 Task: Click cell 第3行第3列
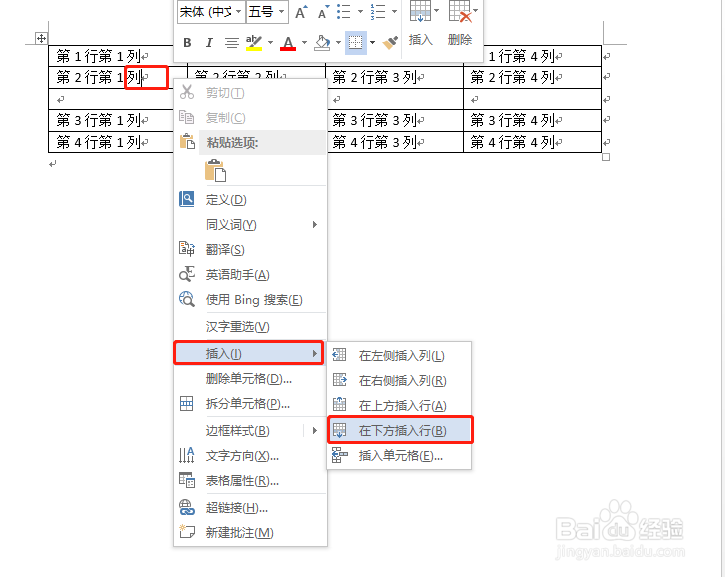coord(395,120)
